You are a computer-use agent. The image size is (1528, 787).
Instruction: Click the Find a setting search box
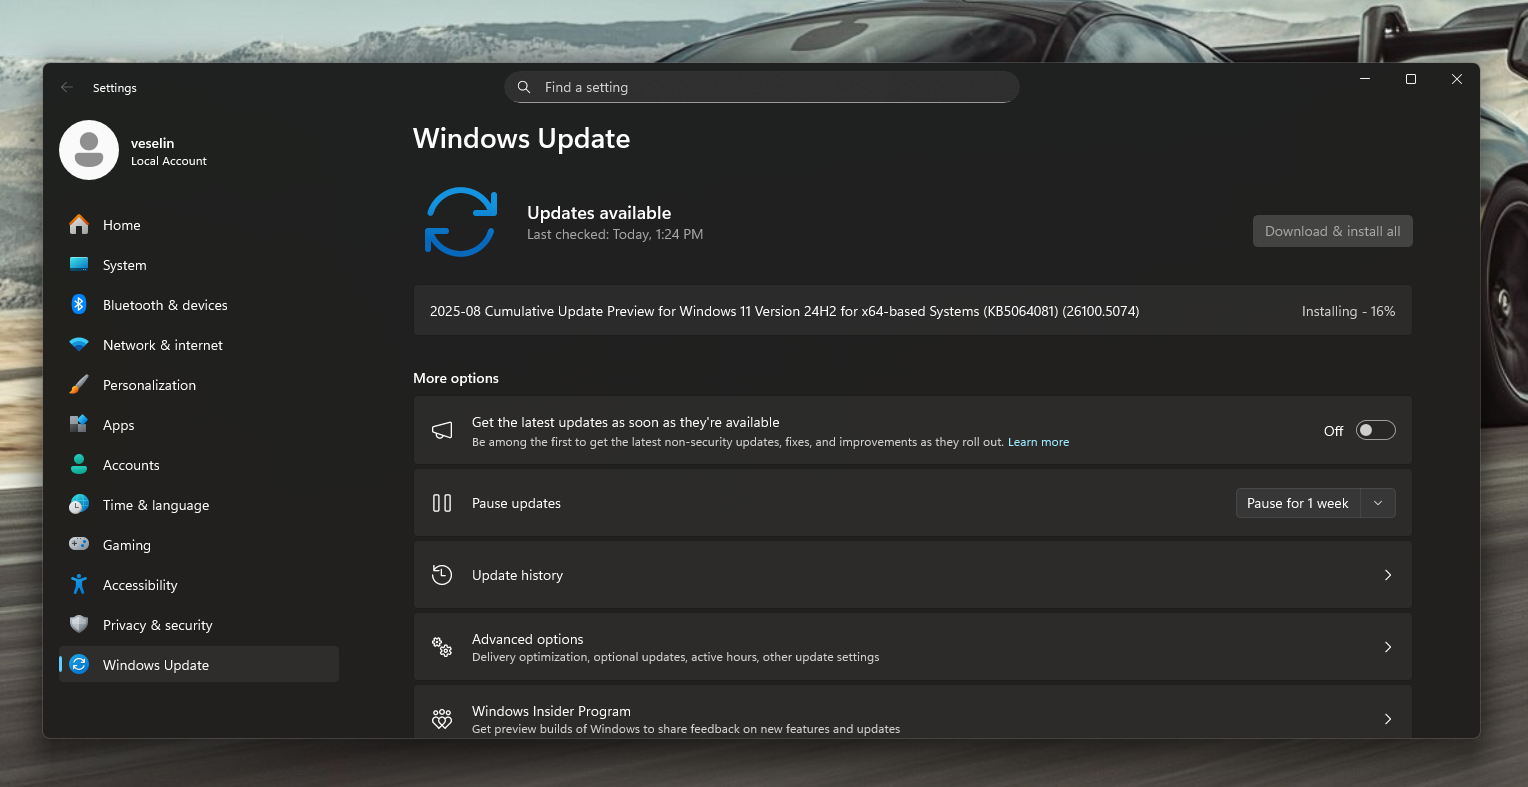(762, 87)
